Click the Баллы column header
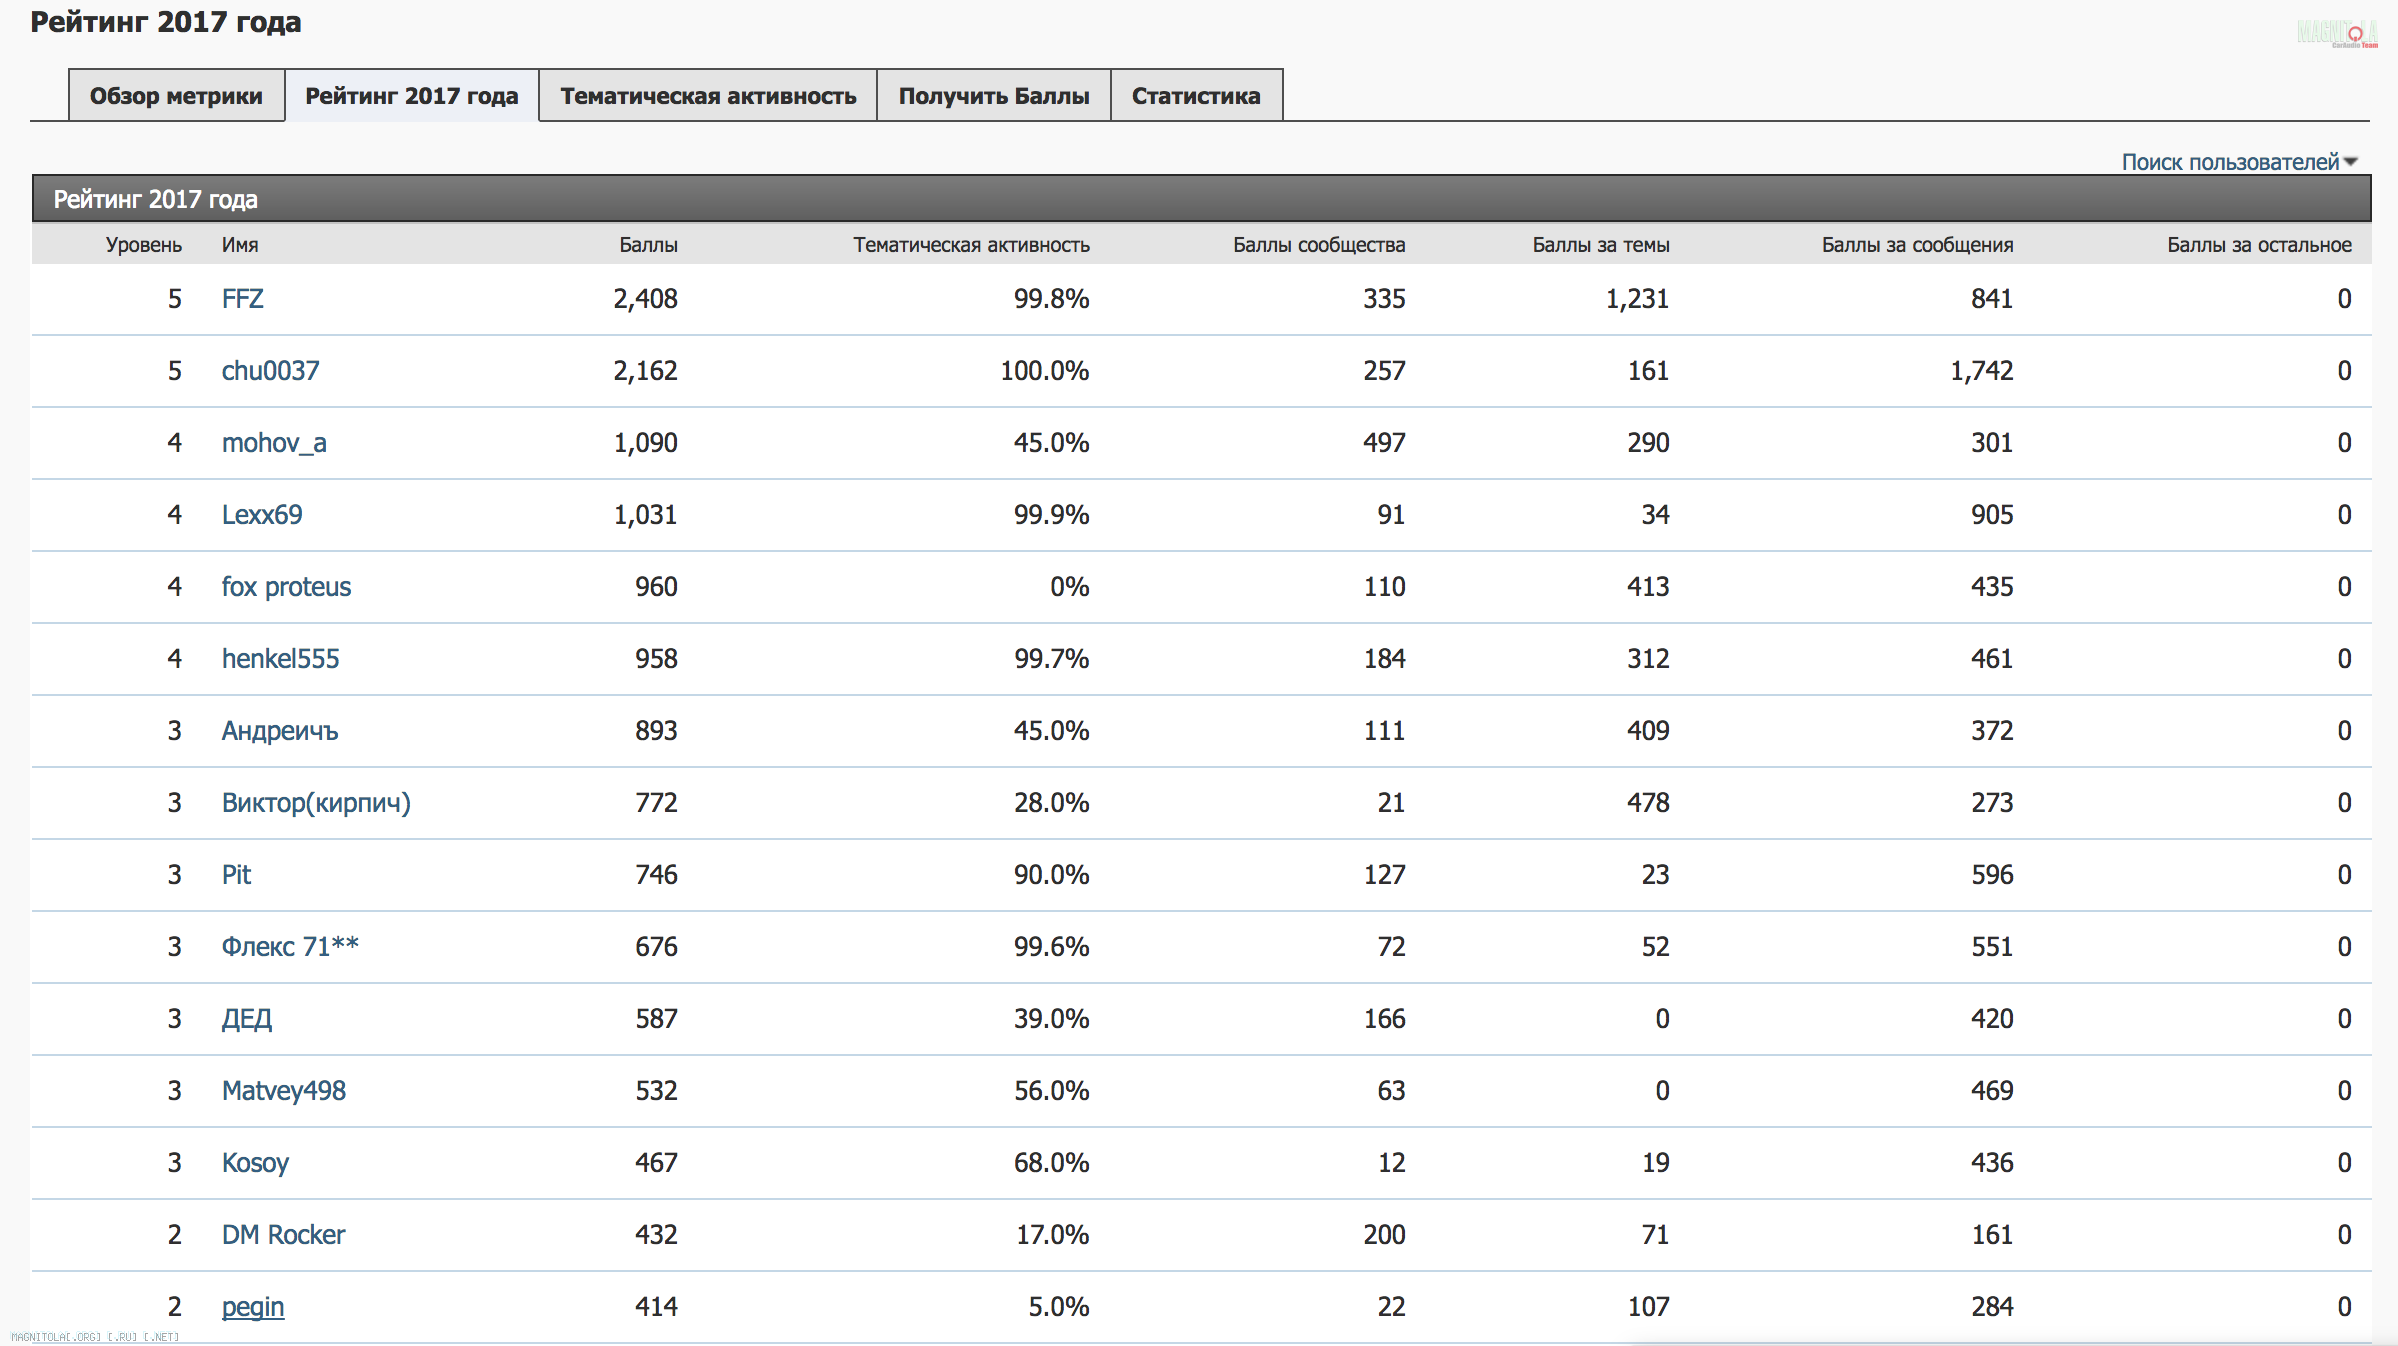 [x=647, y=245]
